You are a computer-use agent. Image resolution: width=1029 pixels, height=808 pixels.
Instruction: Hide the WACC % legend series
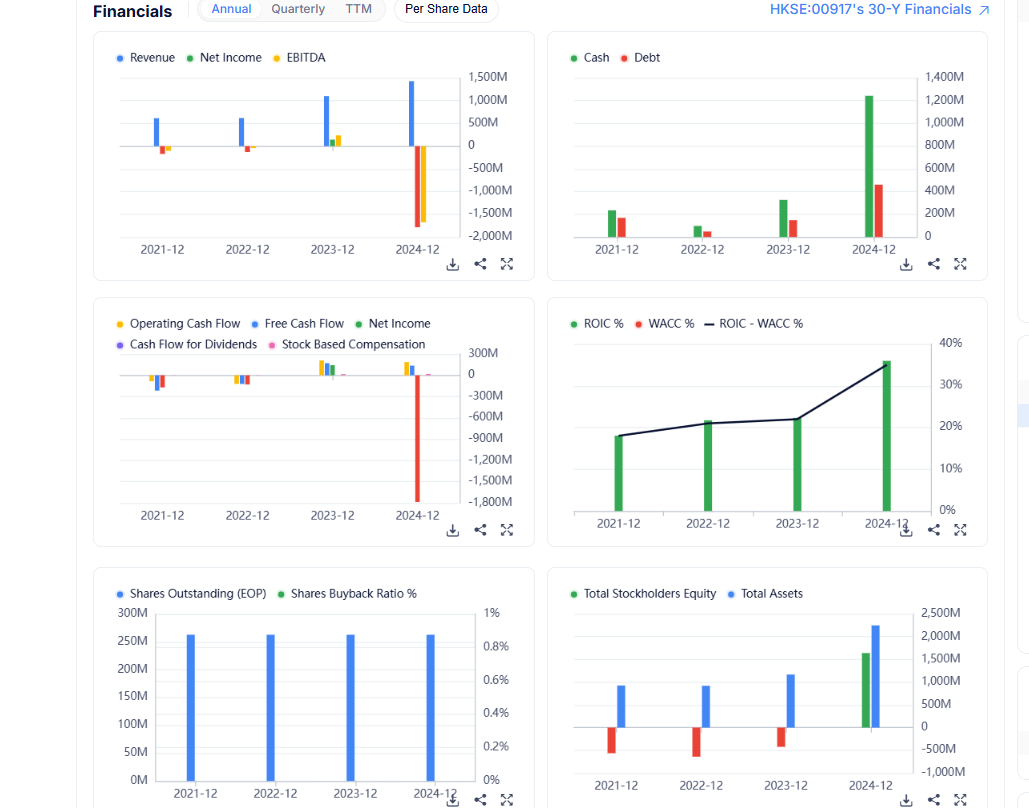pyautogui.click(x=665, y=324)
